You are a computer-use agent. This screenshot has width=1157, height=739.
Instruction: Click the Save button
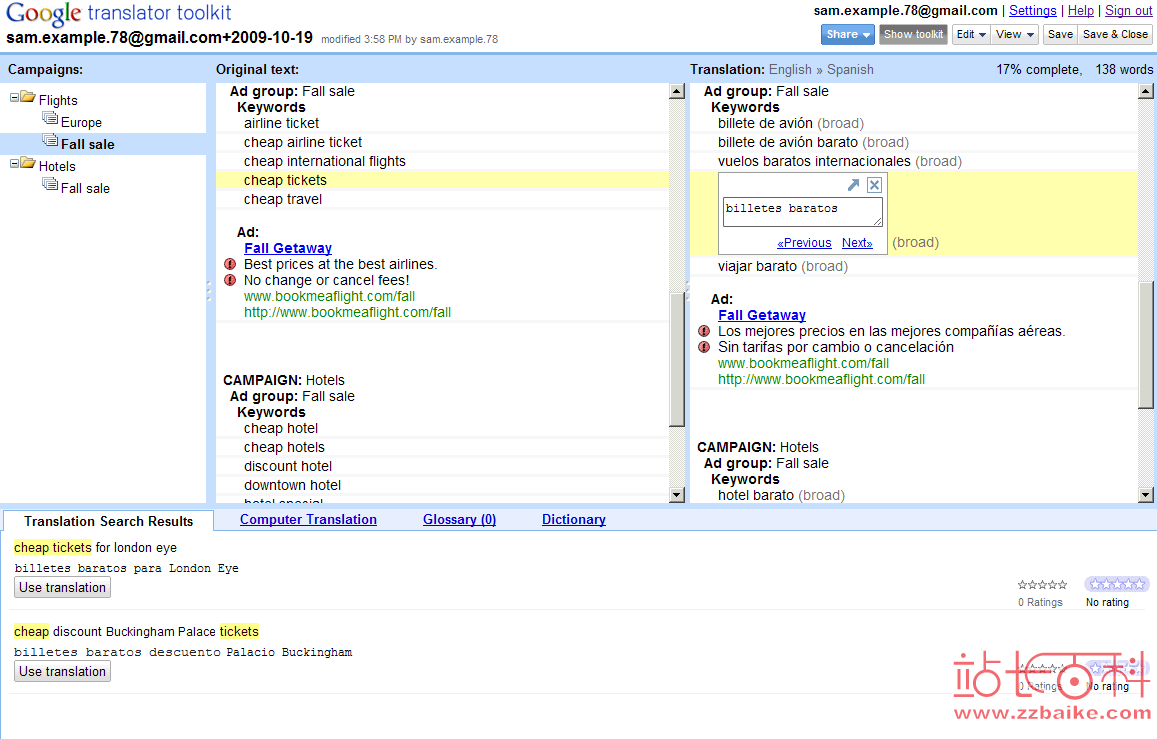point(1060,35)
